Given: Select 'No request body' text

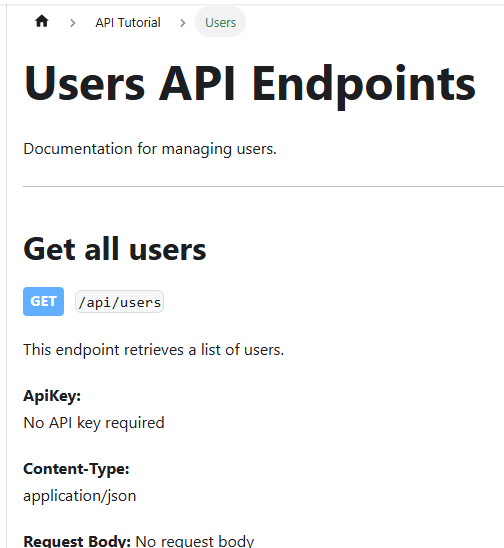Looking at the screenshot, I should pos(195,541).
